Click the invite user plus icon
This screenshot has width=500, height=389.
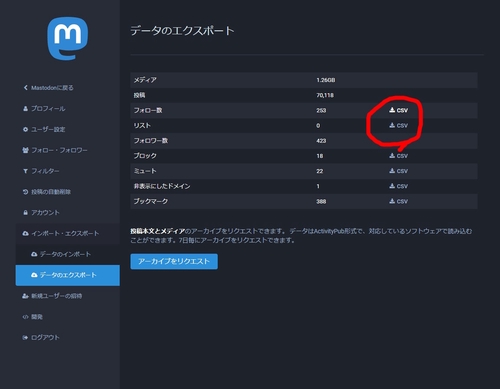(x=25, y=296)
